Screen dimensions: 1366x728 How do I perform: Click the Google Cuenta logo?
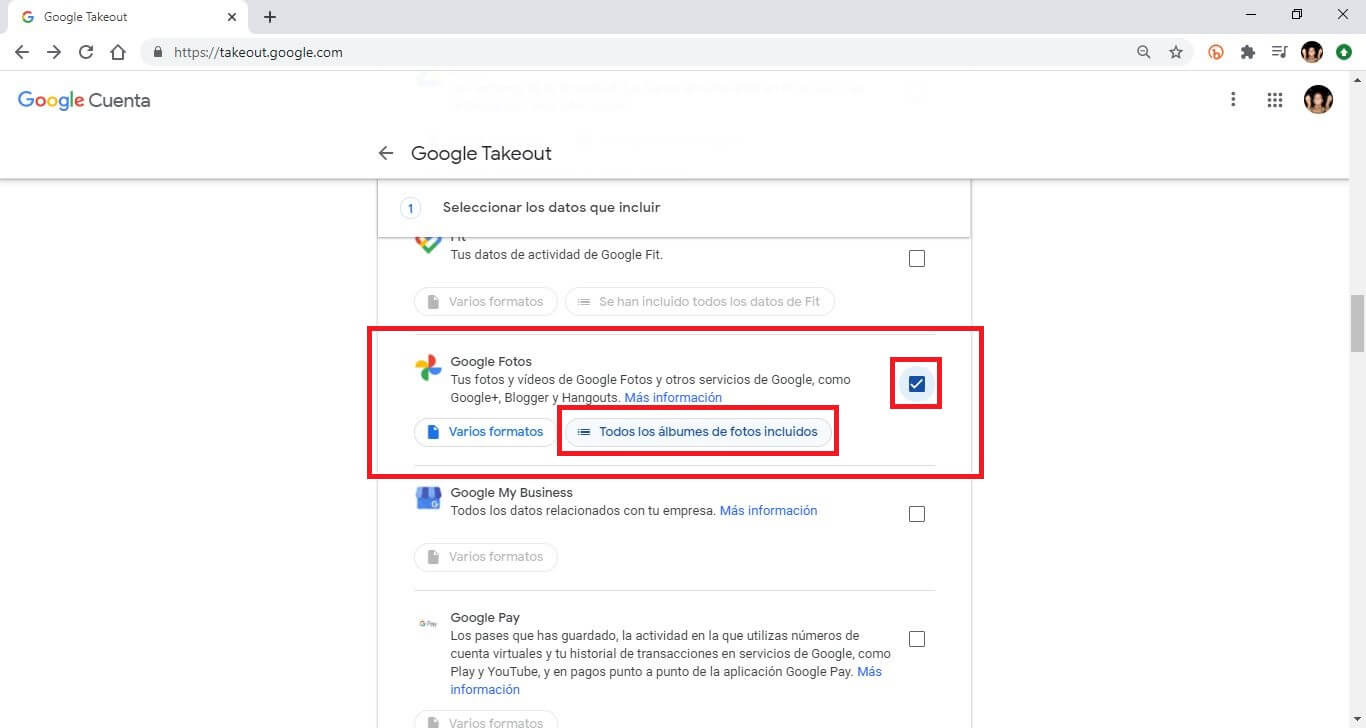click(x=84, y=100)
